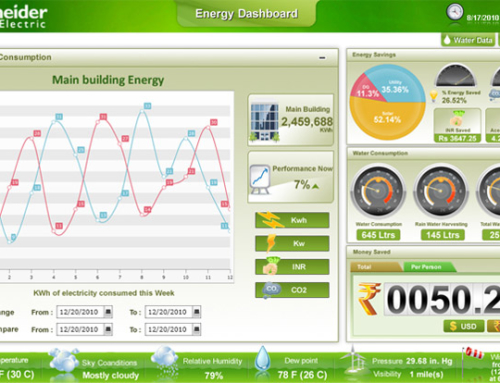Select the INR metric button

point(292,267)
